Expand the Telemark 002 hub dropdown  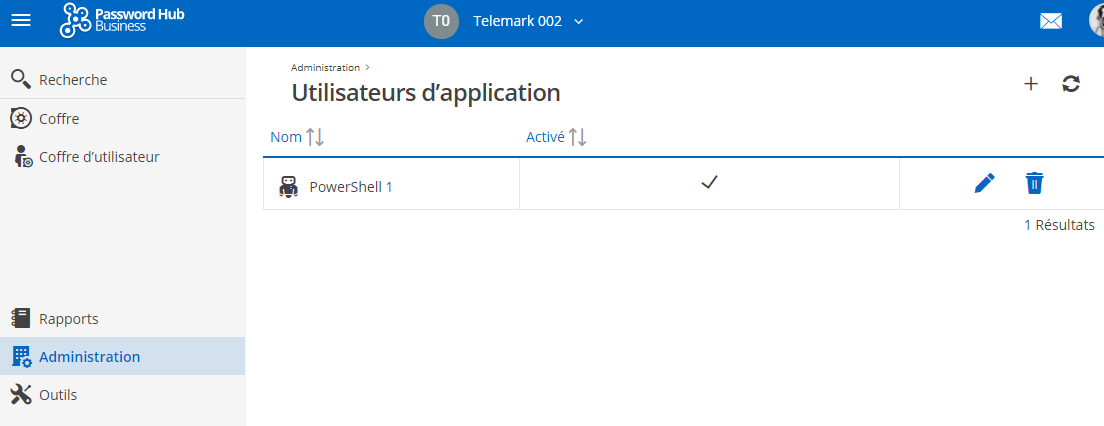(x=578, y=21)
